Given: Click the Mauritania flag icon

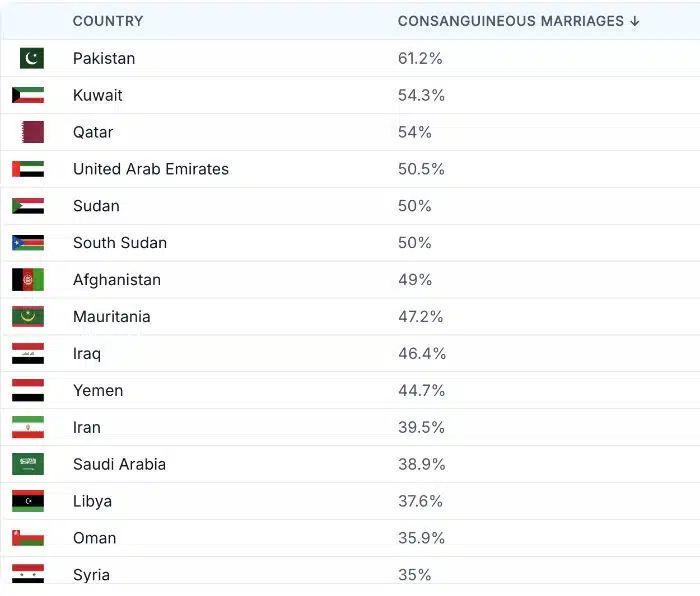Looking at the screenshot, I should (x=28, y=317).
